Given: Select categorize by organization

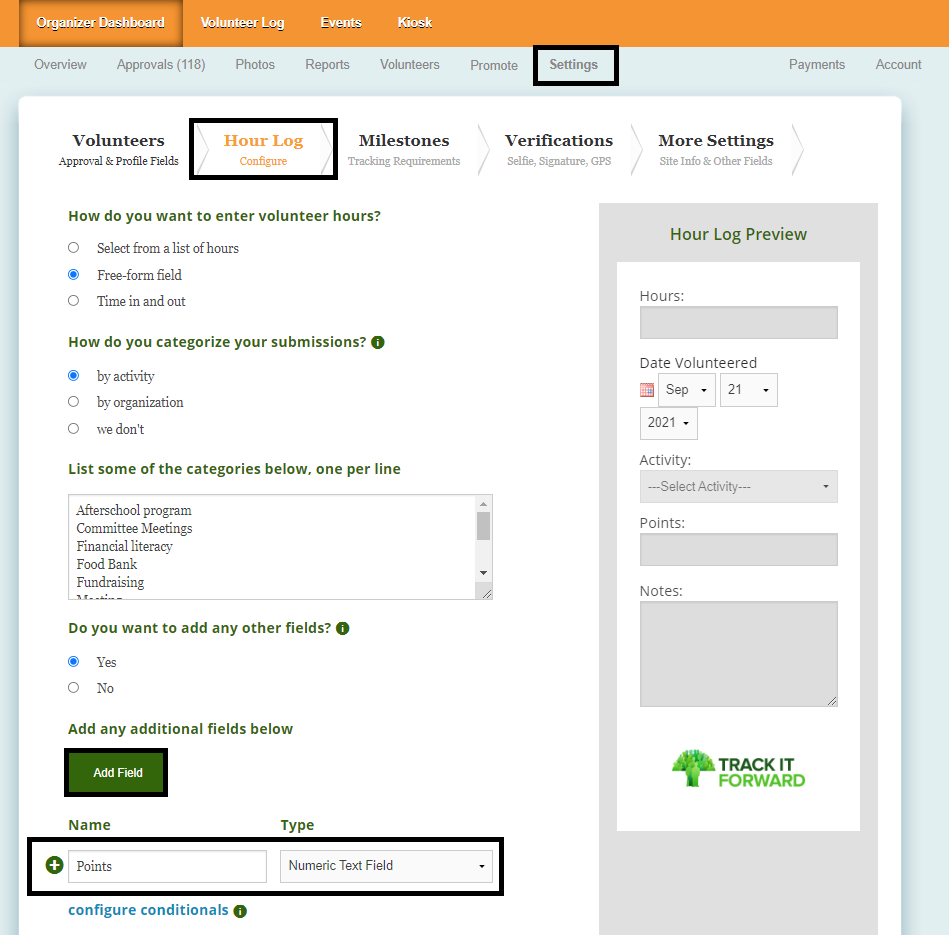Looking at the screenshot, I should pyautogui.click(x=73, y=402).
